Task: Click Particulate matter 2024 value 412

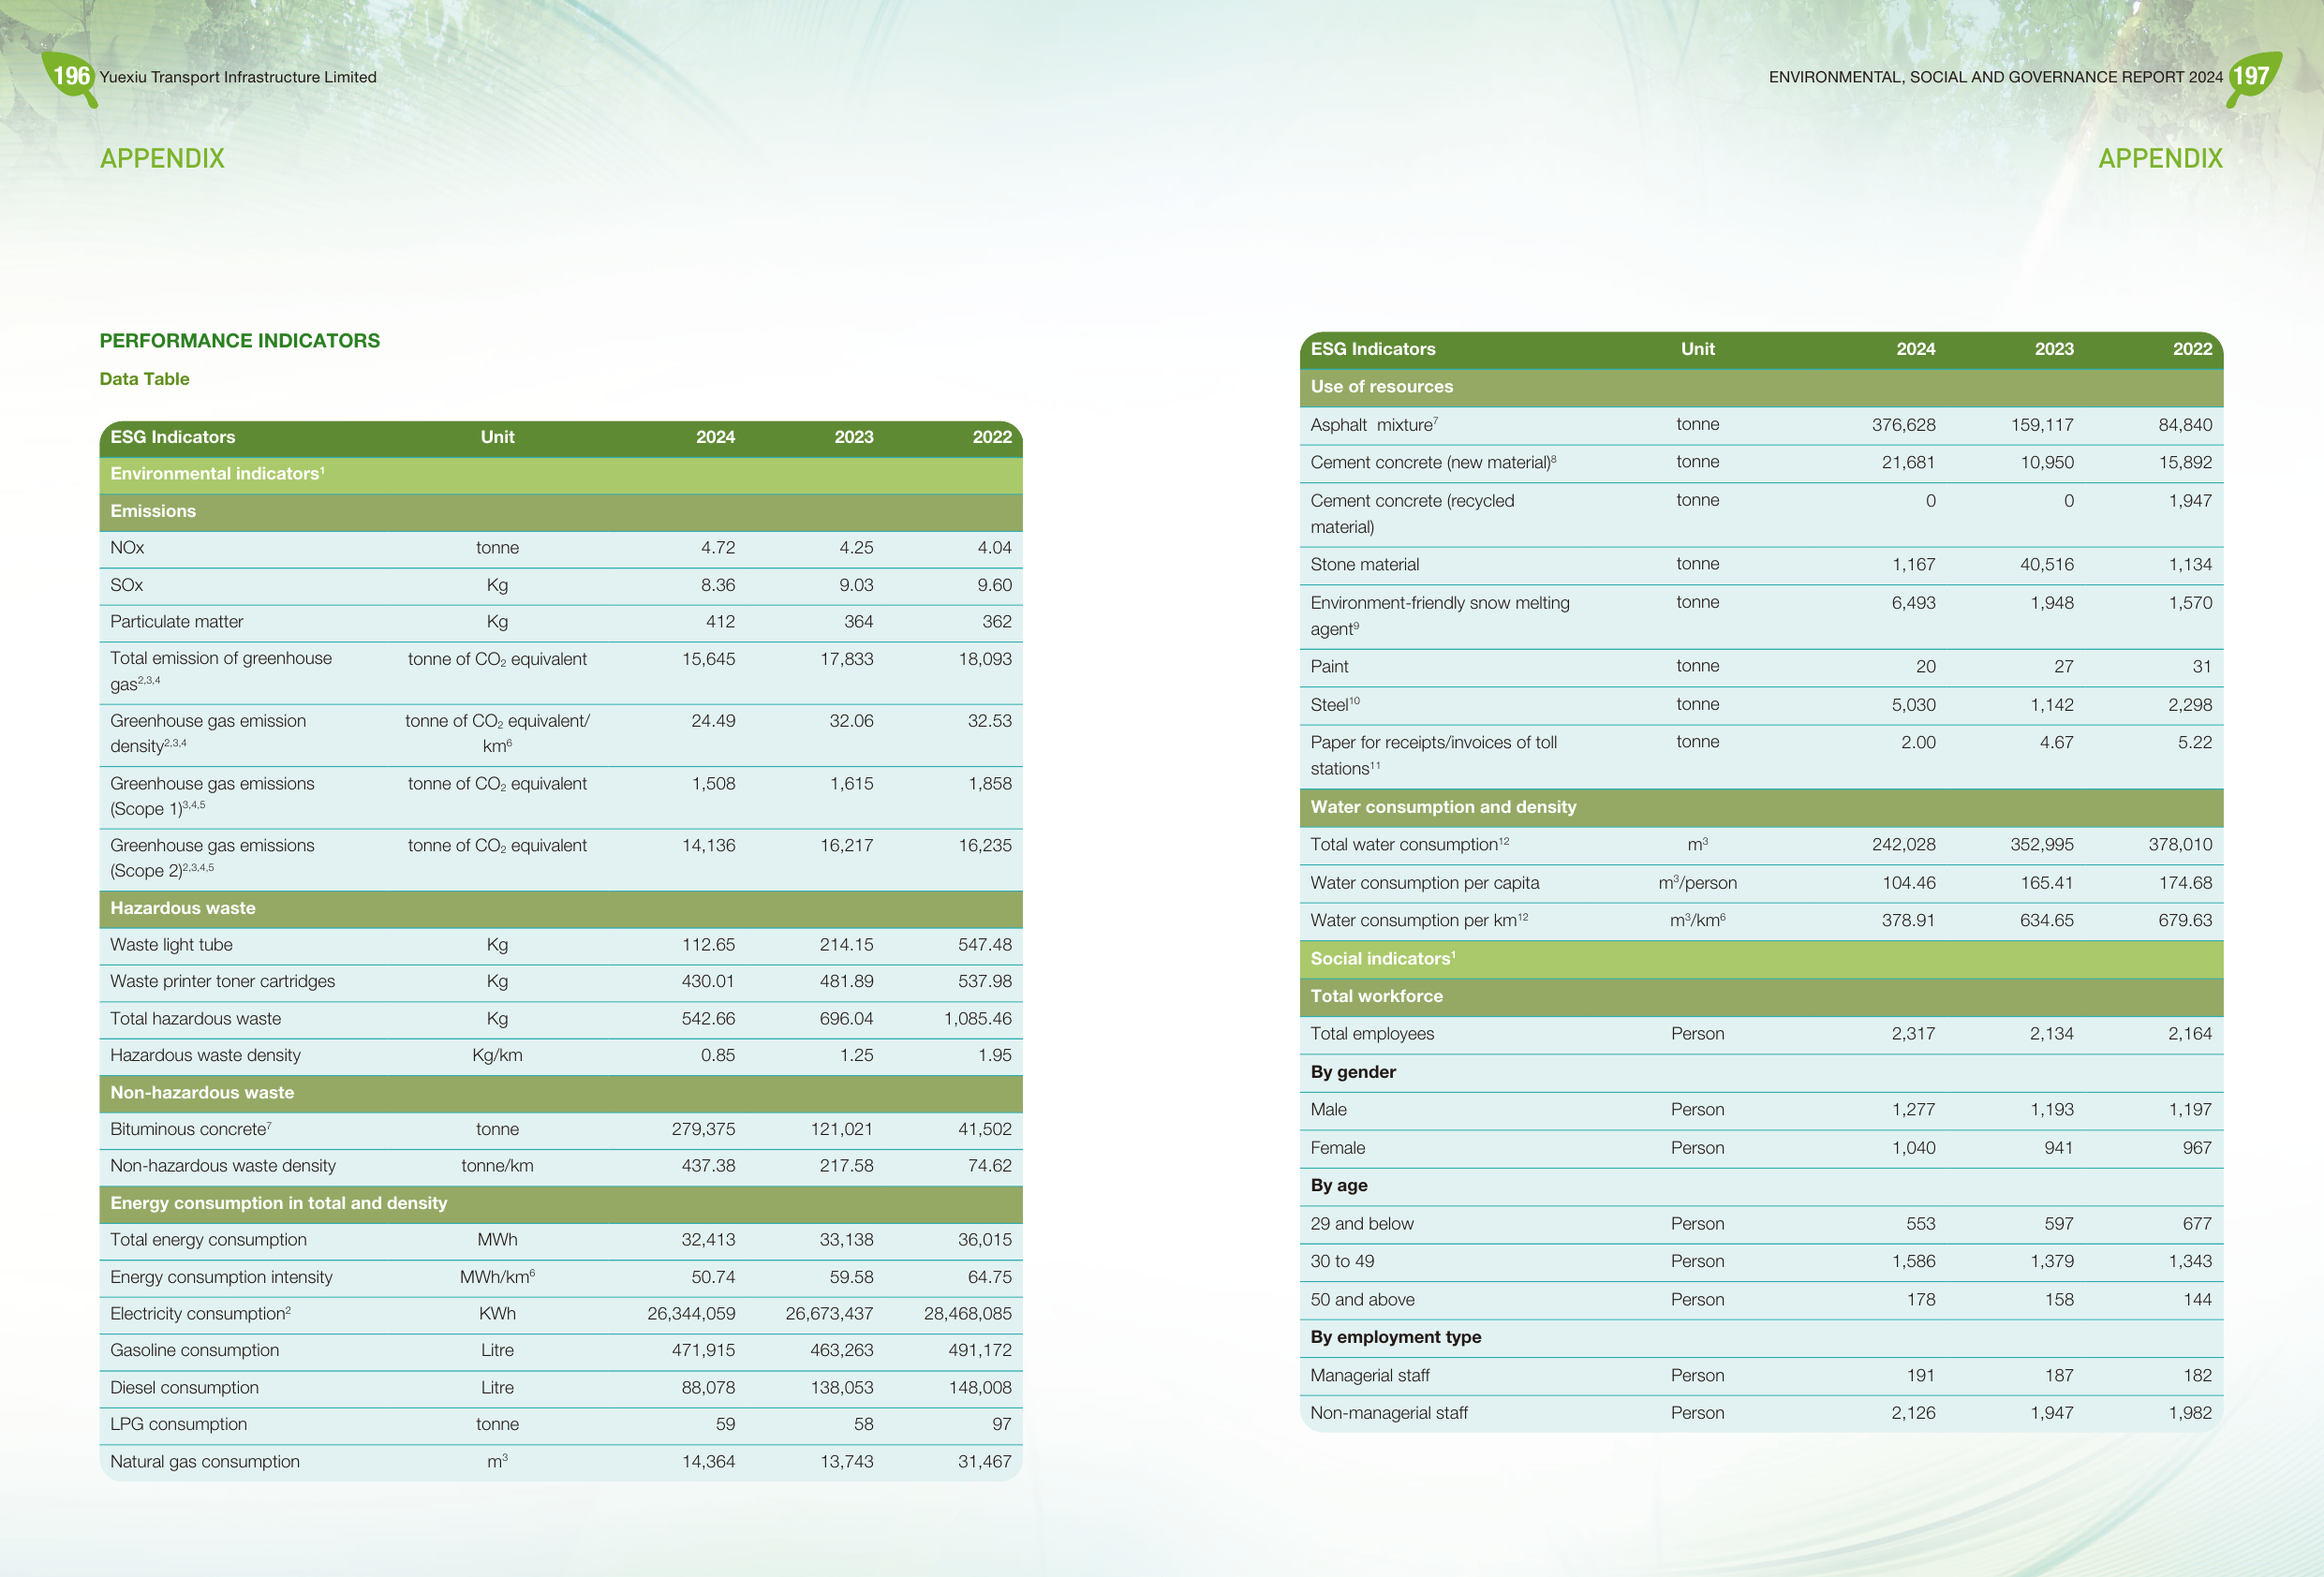Action: pos(720,622)
